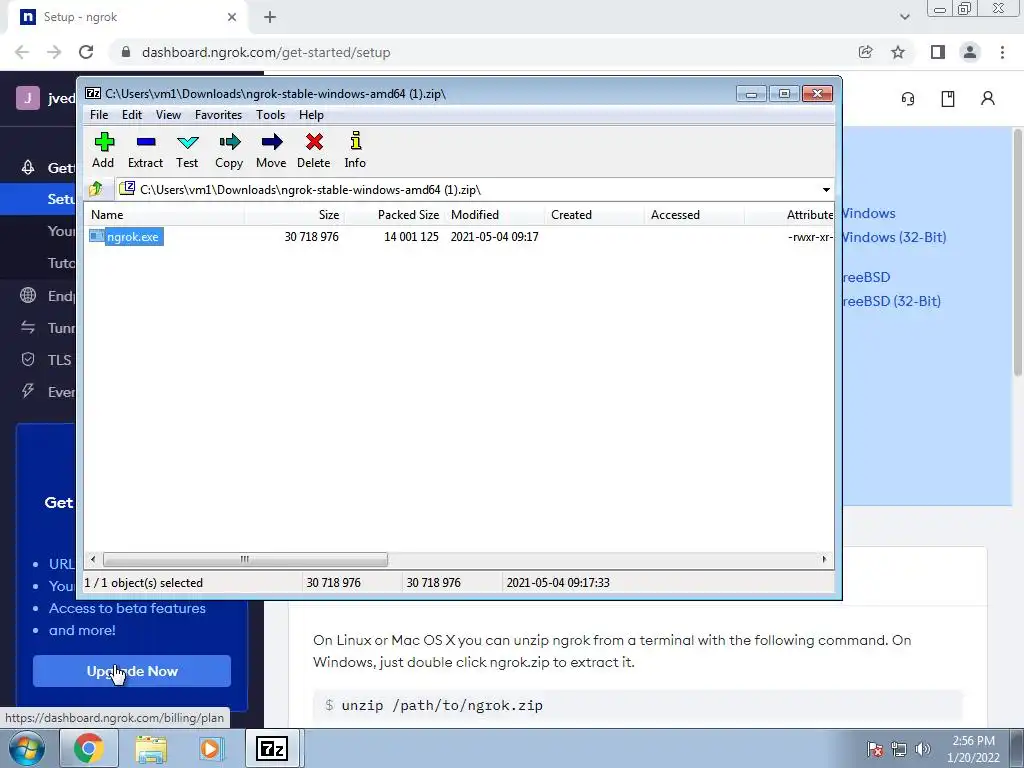This screenshot has height=768, width=1024.
Task: Expand the 7-Zip address path dropdown
Action: pyautogui.click(x=826, y=190)
